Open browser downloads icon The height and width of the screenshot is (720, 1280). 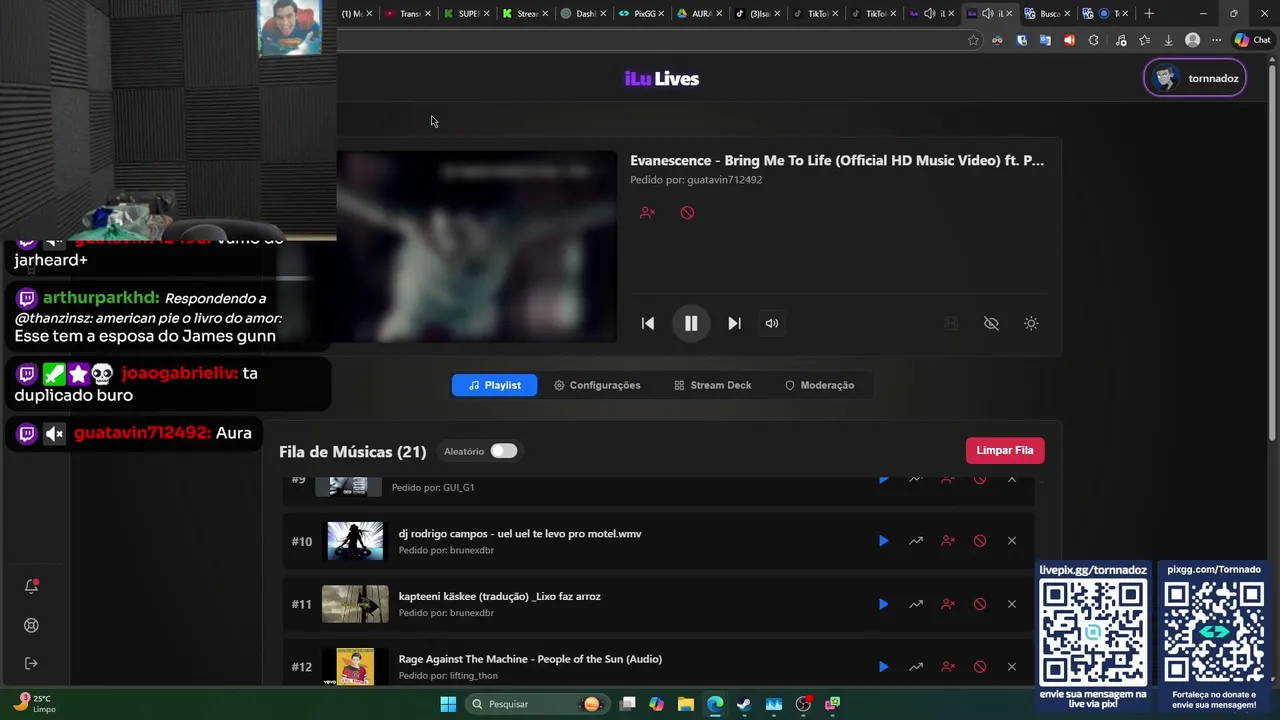coord(1168,40)
